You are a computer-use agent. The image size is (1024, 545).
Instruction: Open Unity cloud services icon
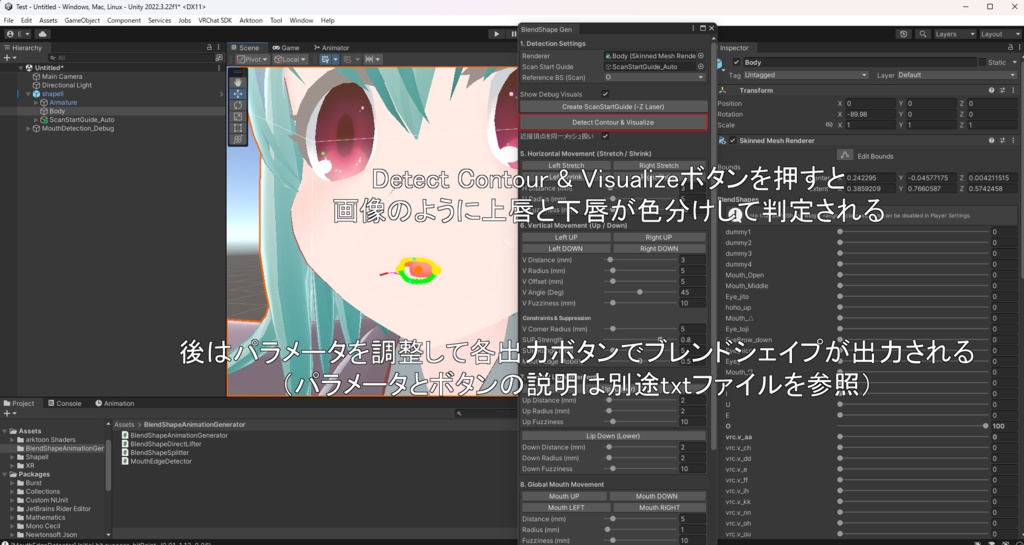coord(43,34)
